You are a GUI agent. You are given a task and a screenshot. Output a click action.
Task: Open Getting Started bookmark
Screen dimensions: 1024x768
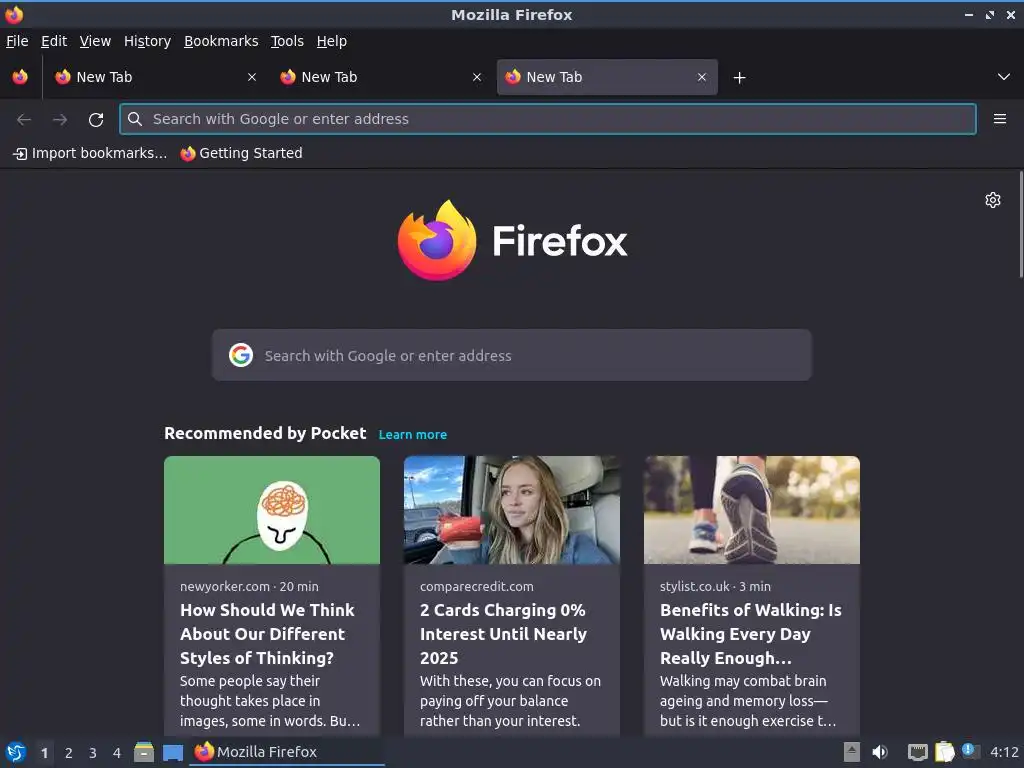242,153
